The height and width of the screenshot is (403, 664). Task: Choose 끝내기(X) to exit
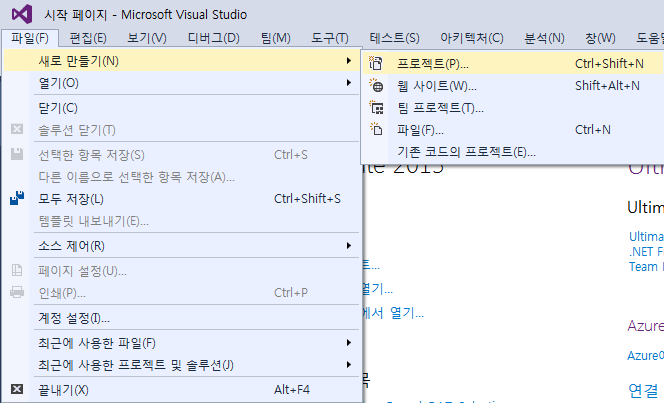pyautogui.click(x=182, y=389)
